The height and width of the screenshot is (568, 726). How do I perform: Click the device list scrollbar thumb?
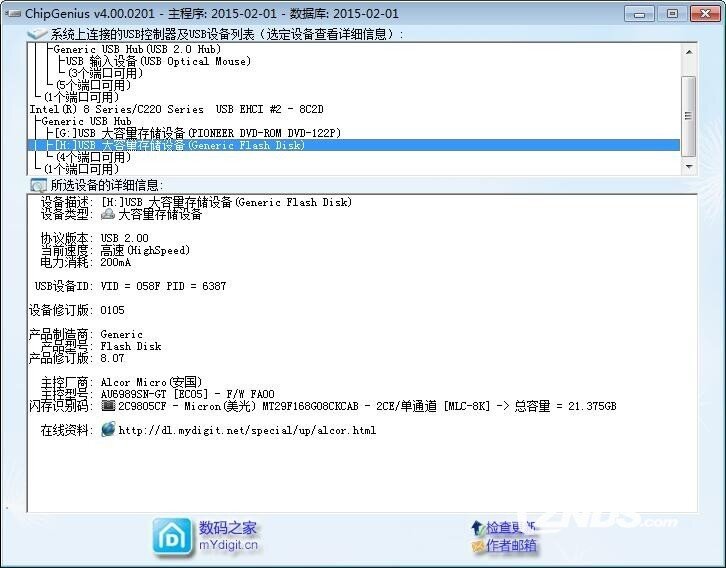pos(689,116)
